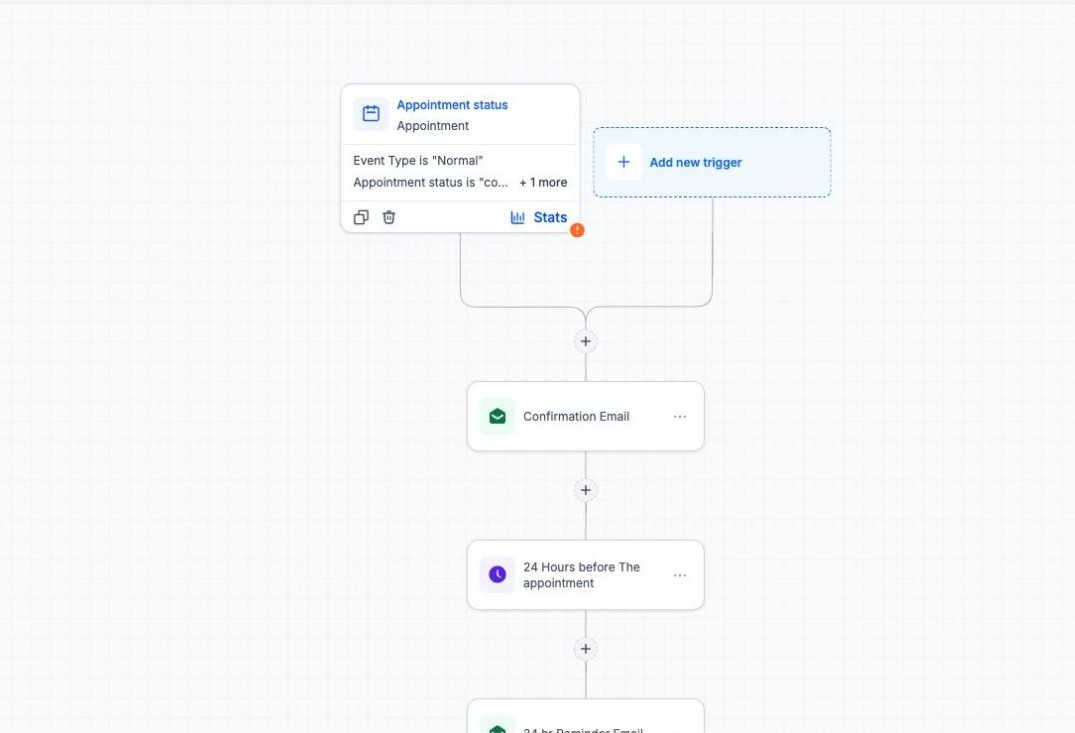The width and height of the screenshot is (1075, 733).
Task: Click 'Appointment status is "co...' filter text
Action: (431, 182)
